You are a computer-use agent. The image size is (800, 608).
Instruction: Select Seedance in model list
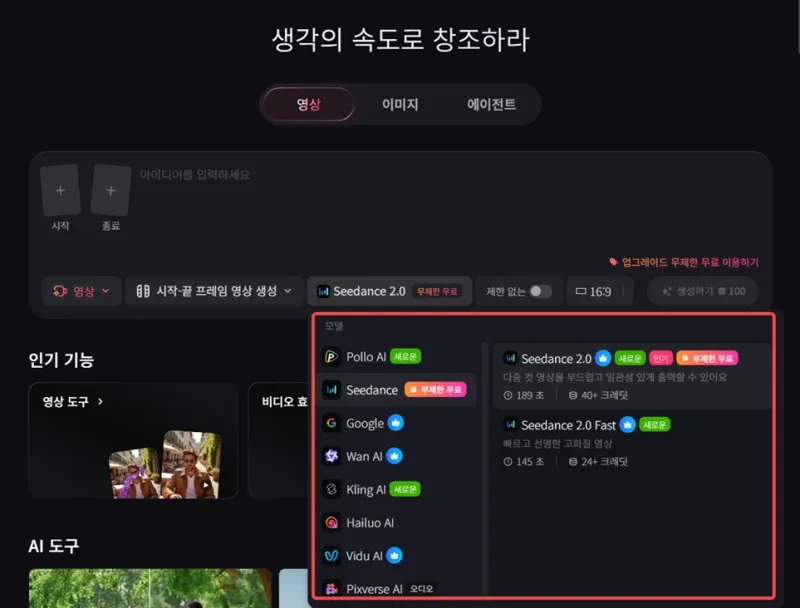tap(396, 390)
